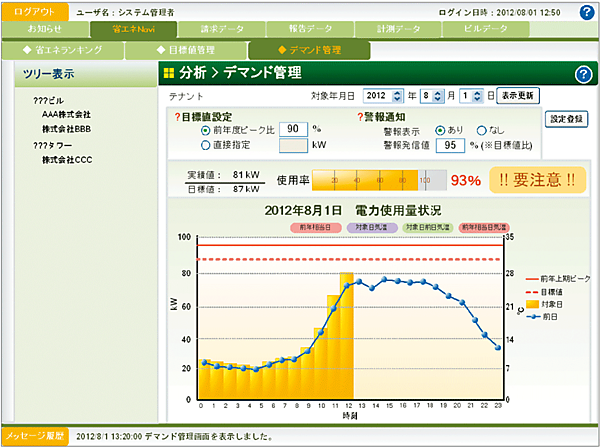Viewport: 600px width, 448px height.
Task: Click the !! 要注意 !! warning badge
Action: pos(538,180)
